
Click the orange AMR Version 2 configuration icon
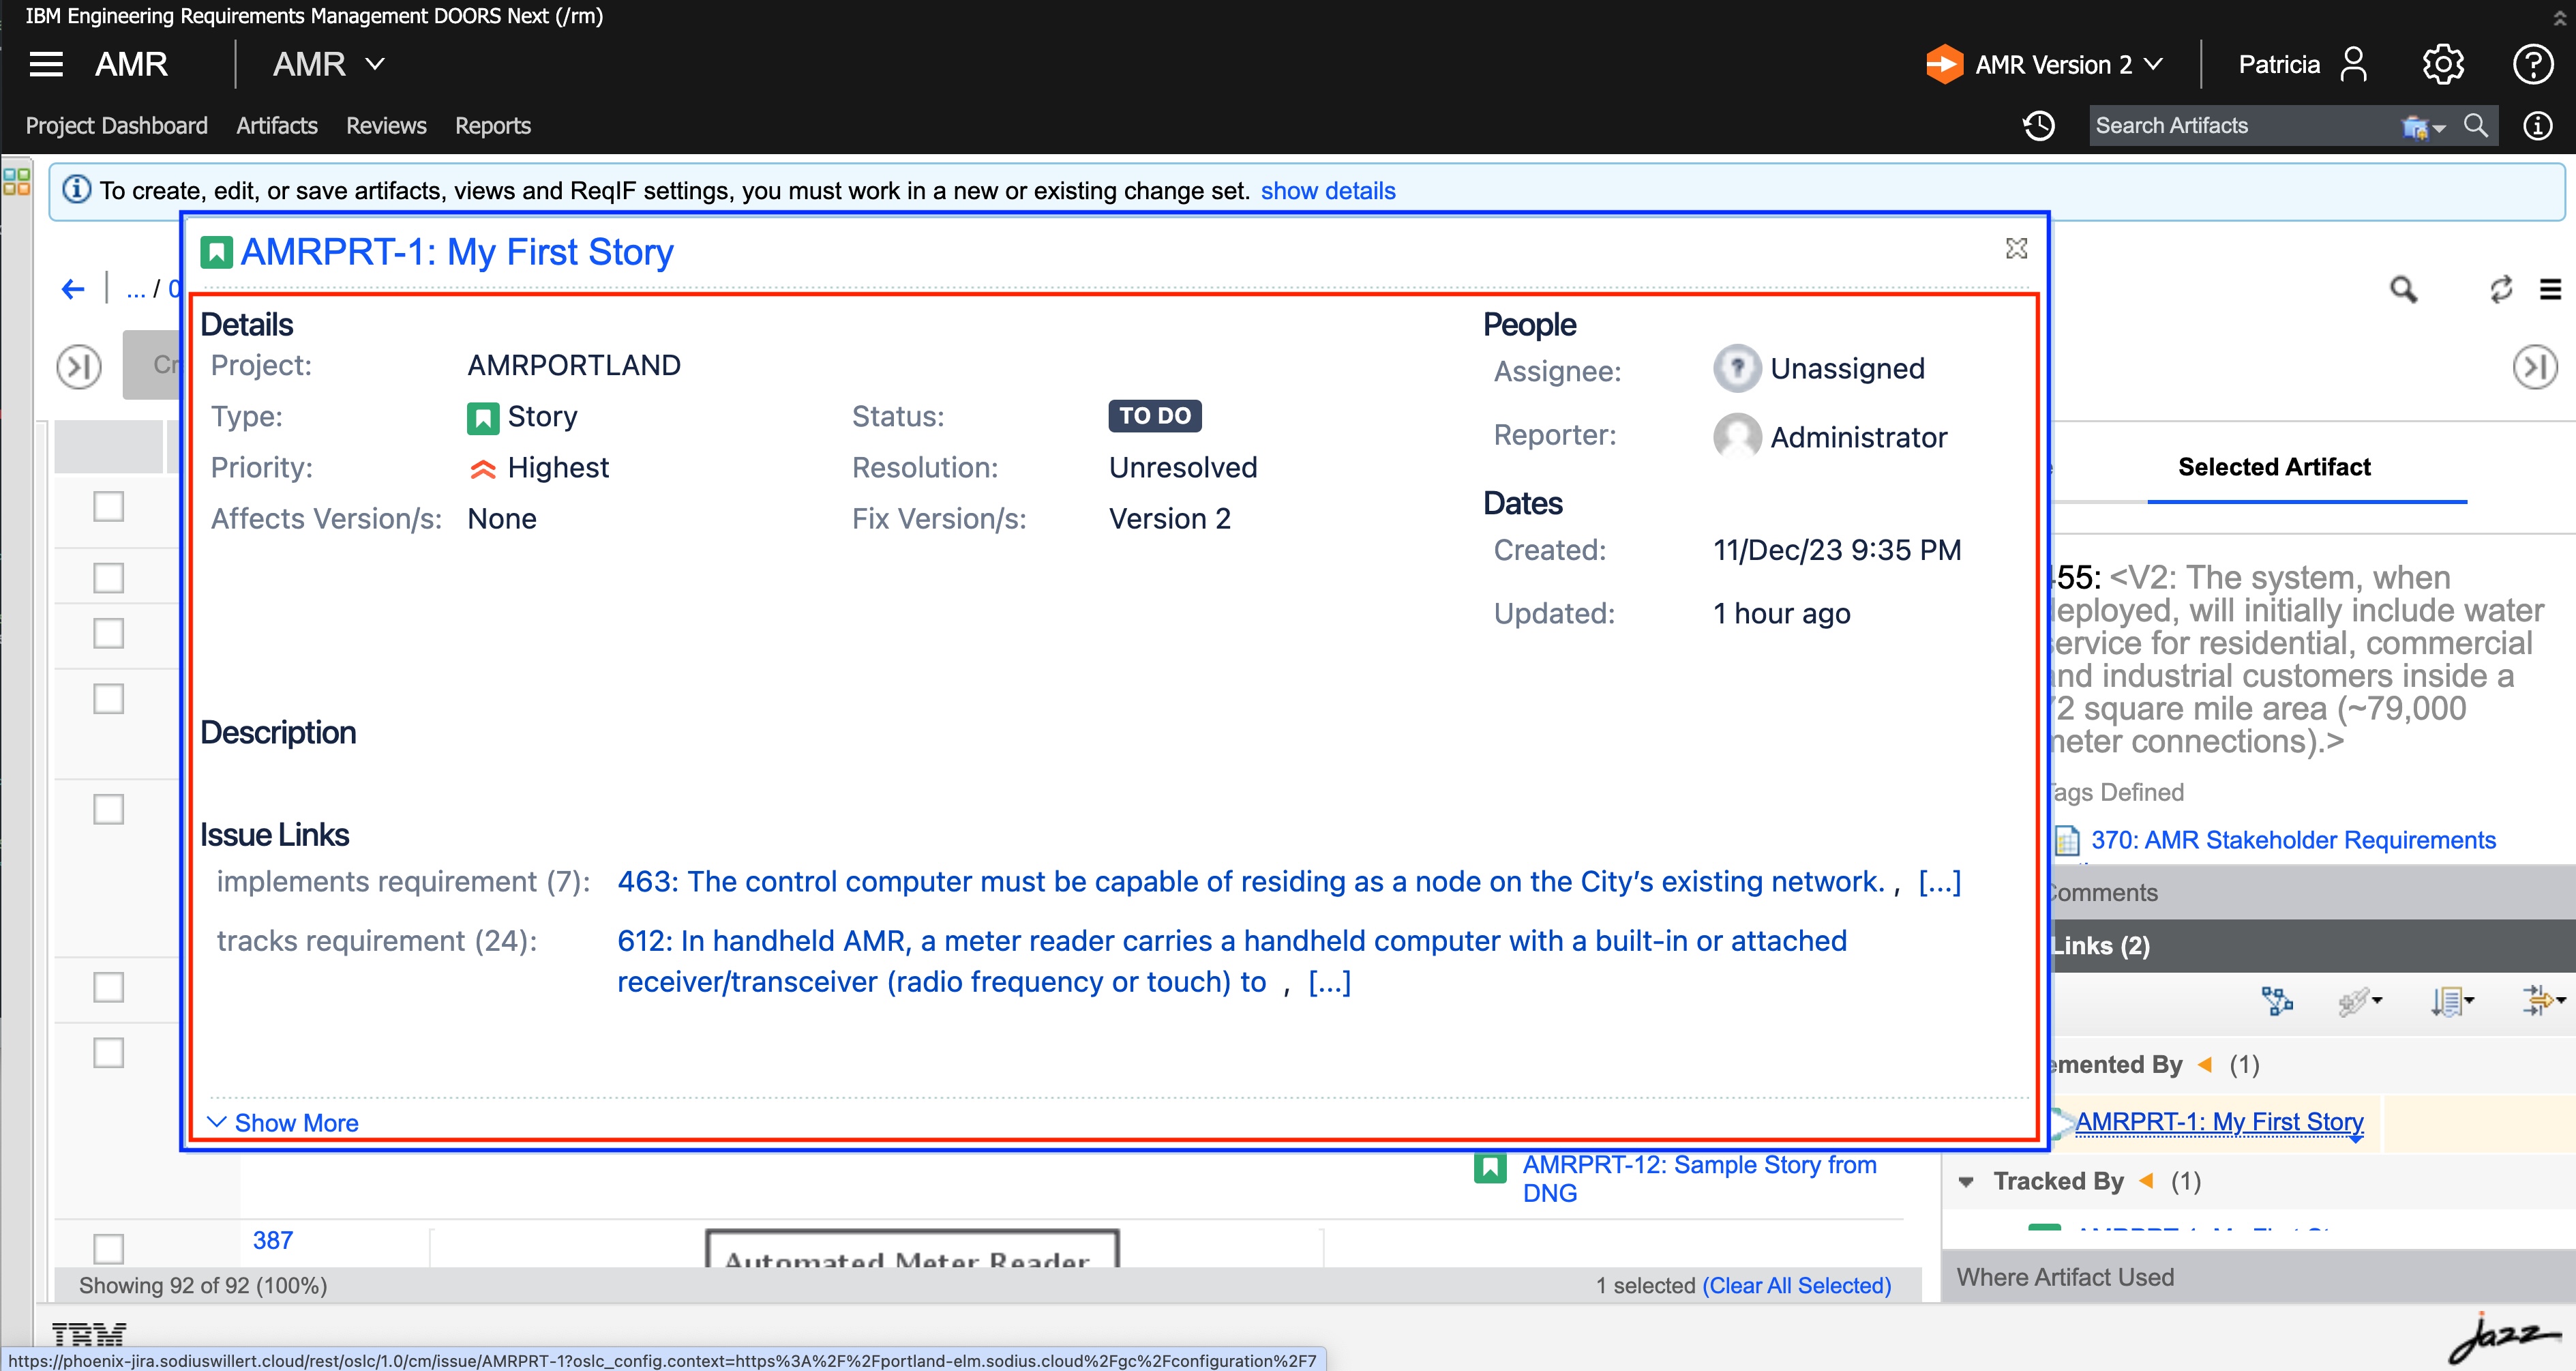1944,65
